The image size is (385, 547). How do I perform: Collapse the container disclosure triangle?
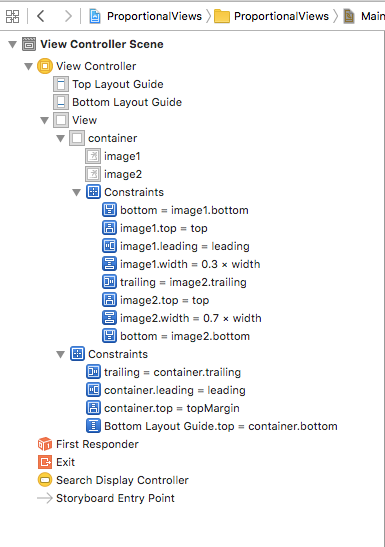point(61,138)
